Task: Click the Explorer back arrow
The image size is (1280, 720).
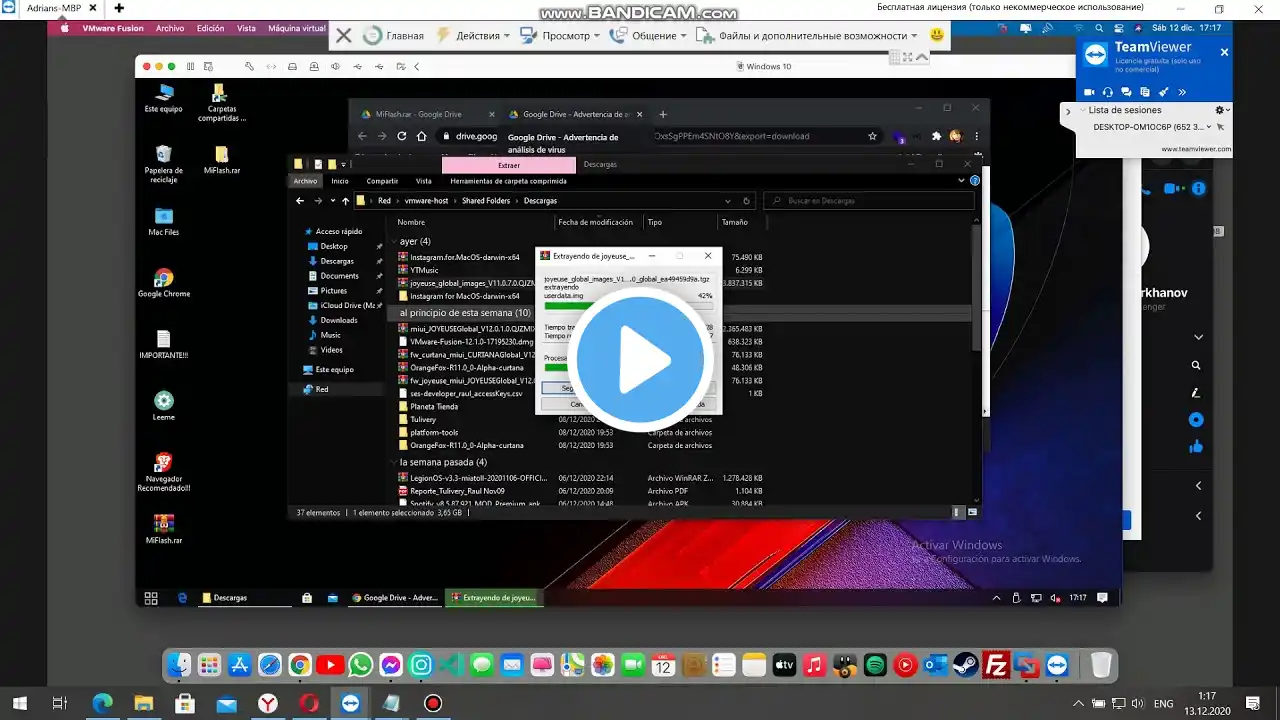Action: tap(300, 201)
